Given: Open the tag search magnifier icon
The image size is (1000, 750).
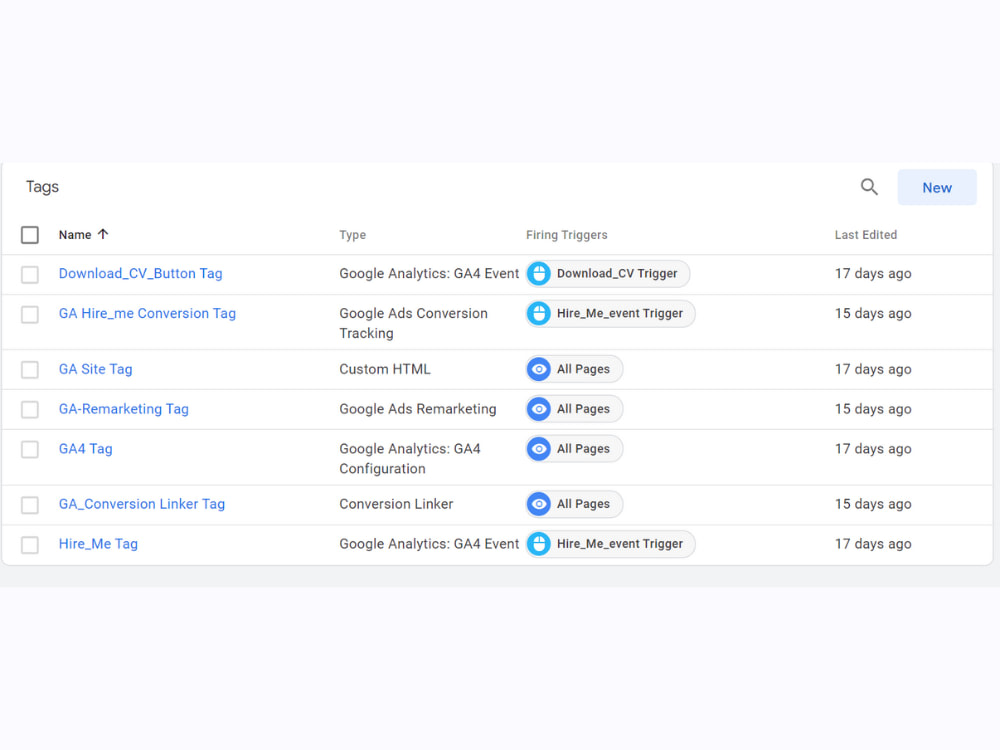Looking at the screenshot, I should click(x=868, y=187).
